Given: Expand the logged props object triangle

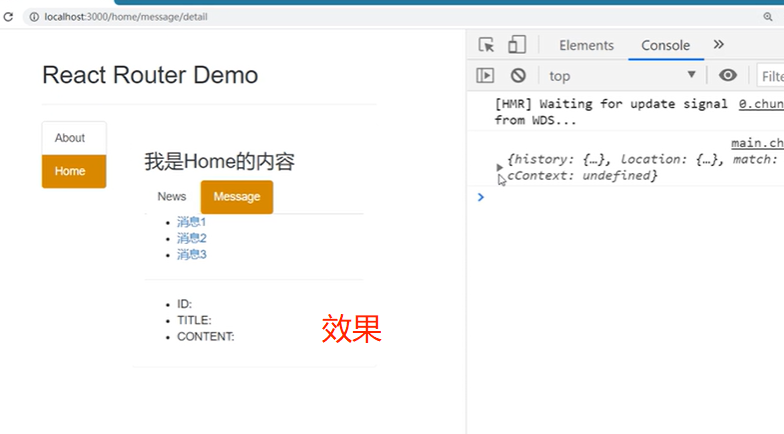Looking at the screenshot, I should (499, 168).
